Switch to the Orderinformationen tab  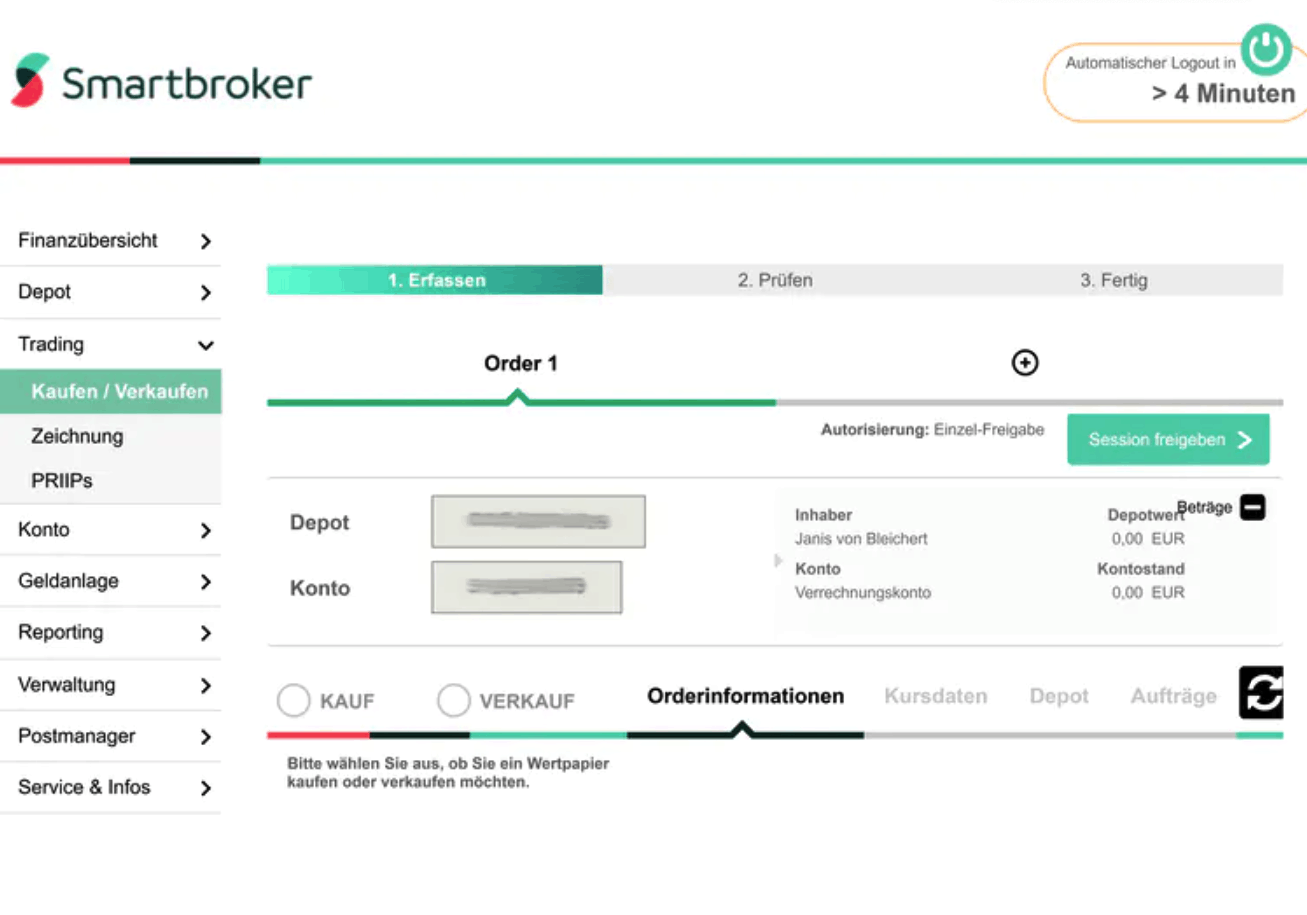tap(745, 696)
